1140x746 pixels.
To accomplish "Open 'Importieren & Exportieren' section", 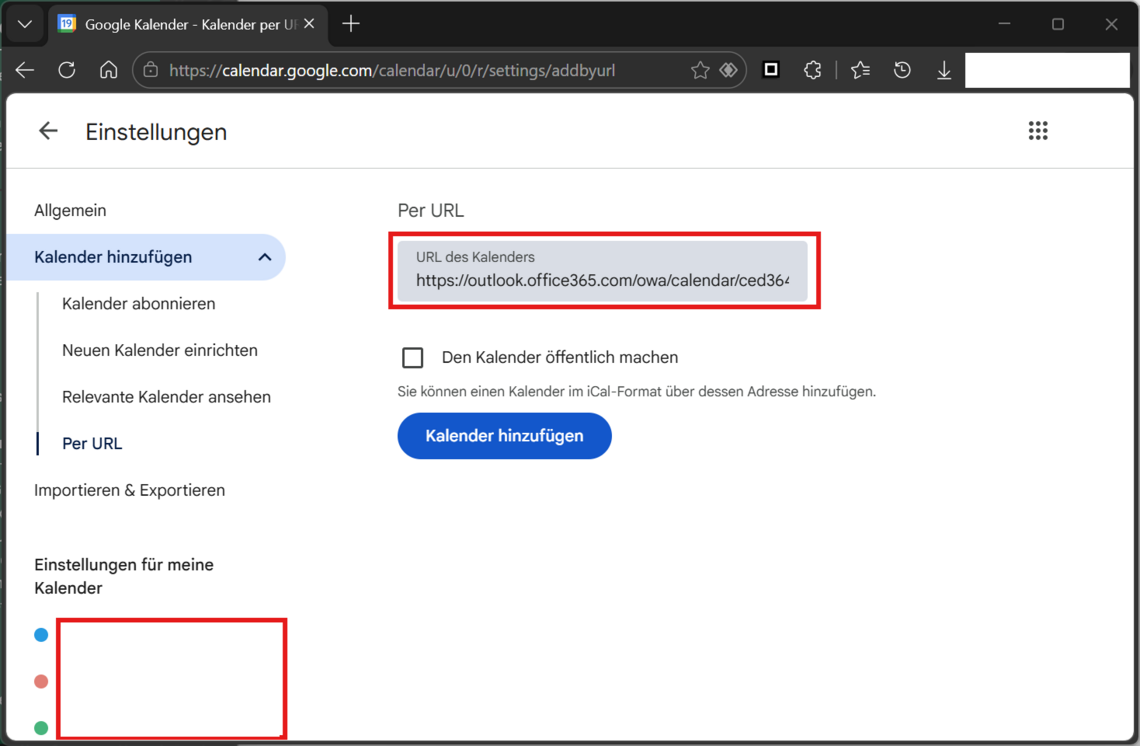I will click(x=129, y=491).
